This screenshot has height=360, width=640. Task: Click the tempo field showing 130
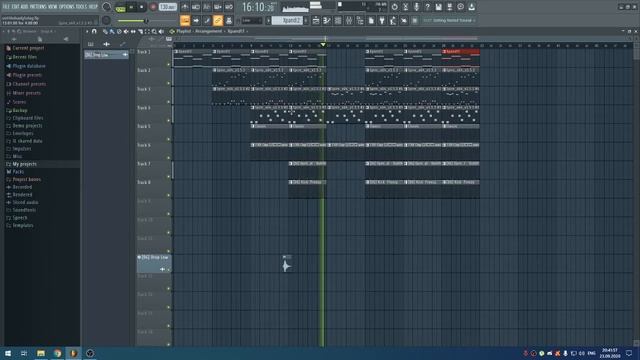point(167,7)
